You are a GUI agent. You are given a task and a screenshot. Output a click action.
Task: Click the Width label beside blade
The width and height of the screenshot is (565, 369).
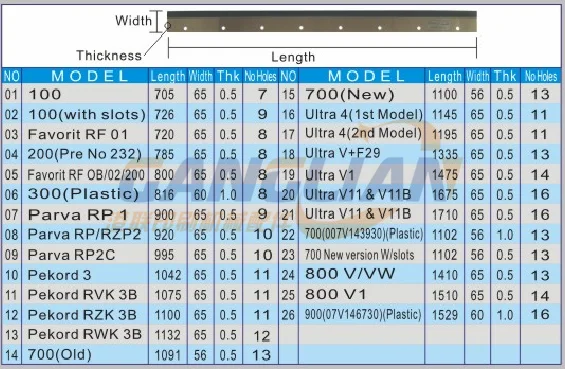[x=133, y=21]
